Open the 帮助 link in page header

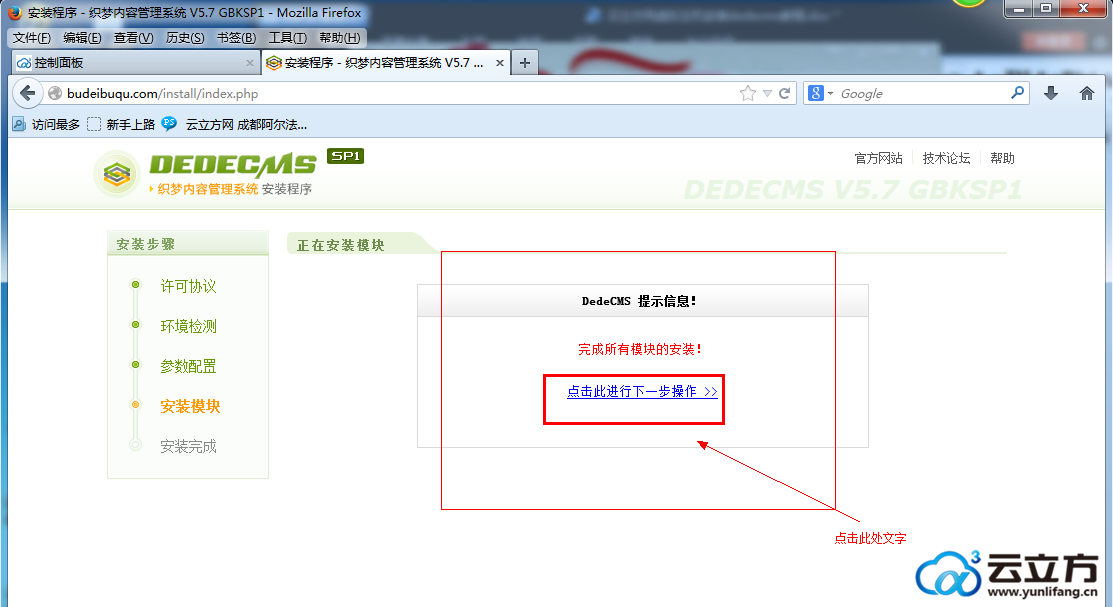pyautogui.click(x=1002, y=158)
